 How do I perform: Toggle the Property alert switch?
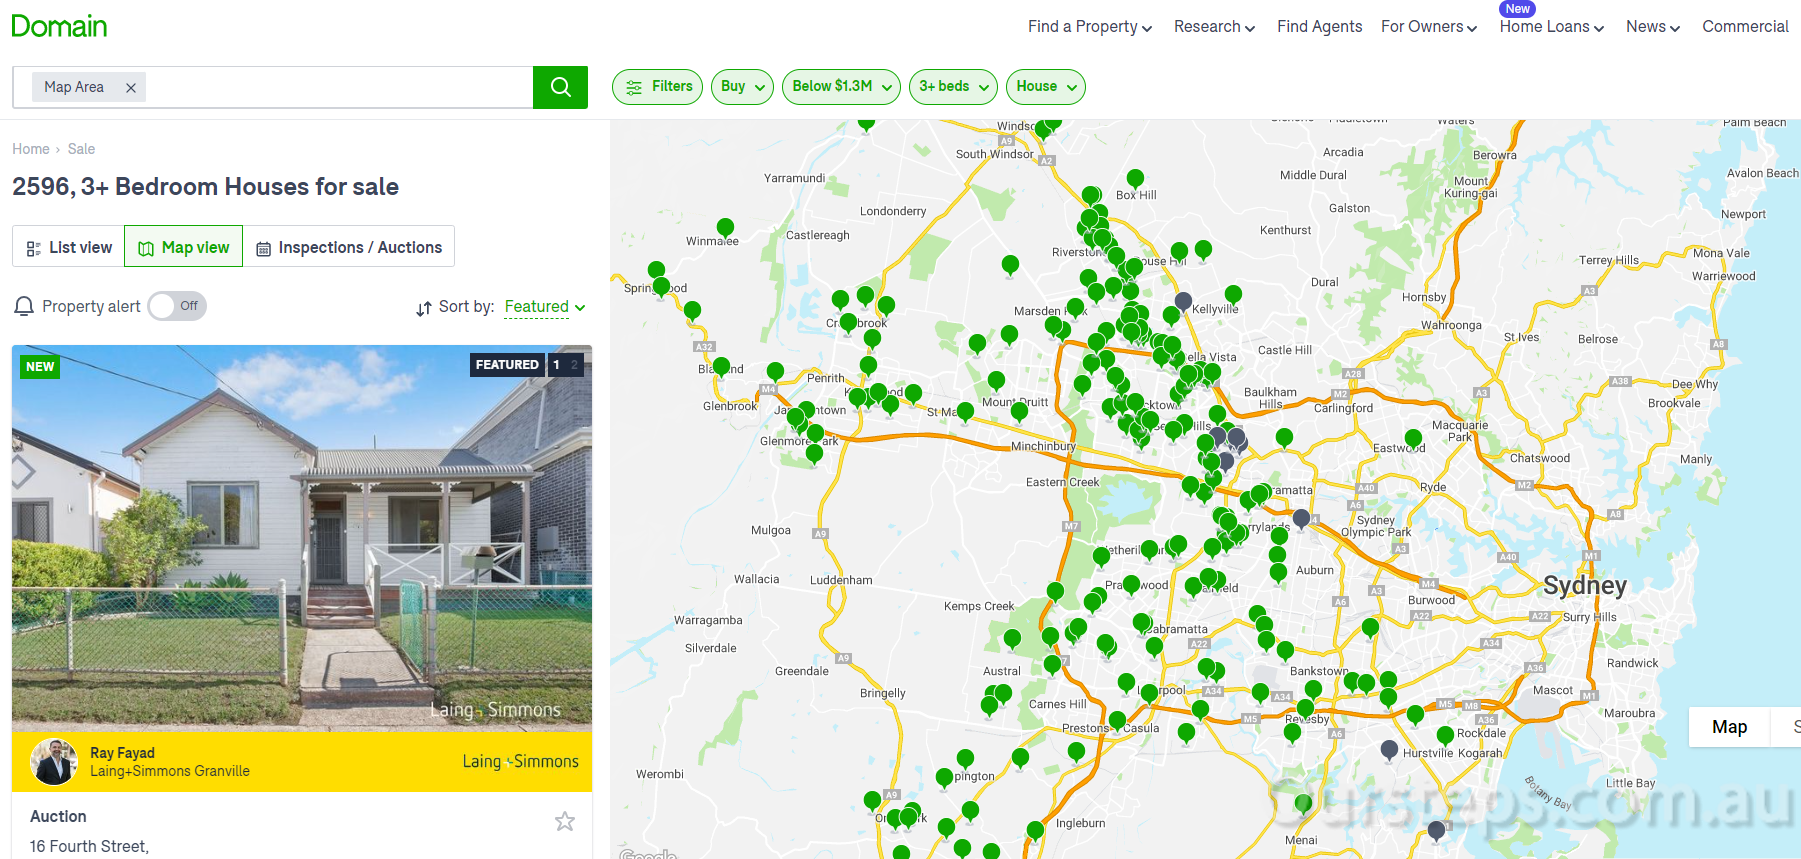pyautogui.click(x=177, y=306)
